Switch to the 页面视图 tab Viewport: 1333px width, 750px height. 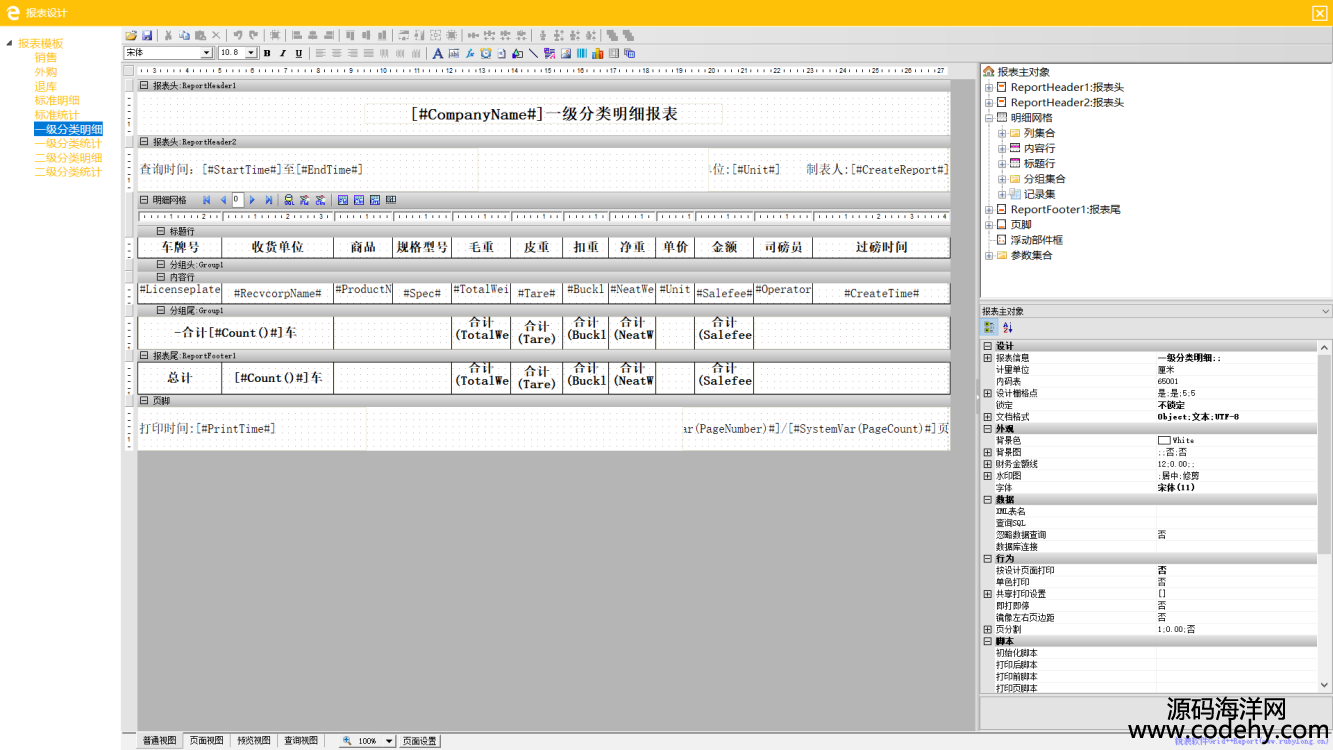[x=206, y=741]
